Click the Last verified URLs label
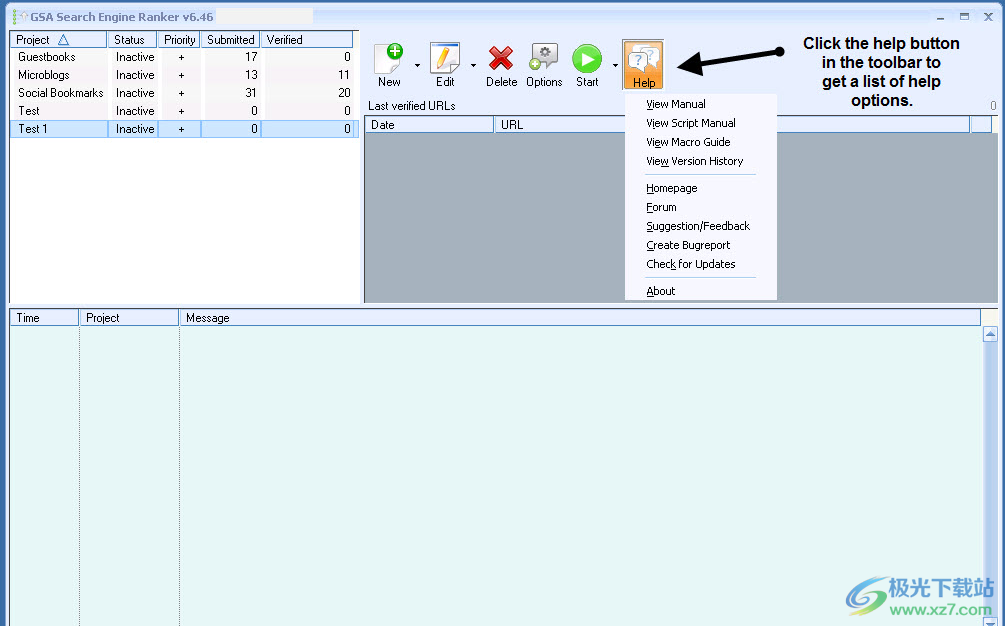This screenshot has height=626, width=1005. coord(411,106)
